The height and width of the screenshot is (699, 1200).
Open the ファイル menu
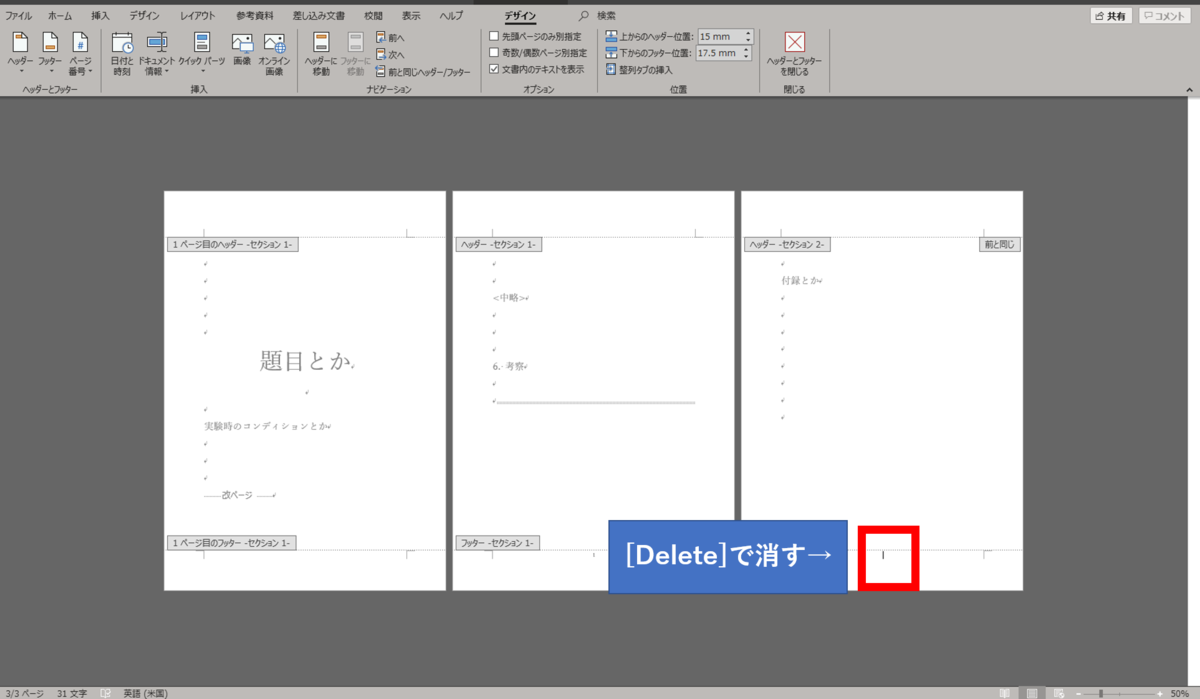click(19, 16)
